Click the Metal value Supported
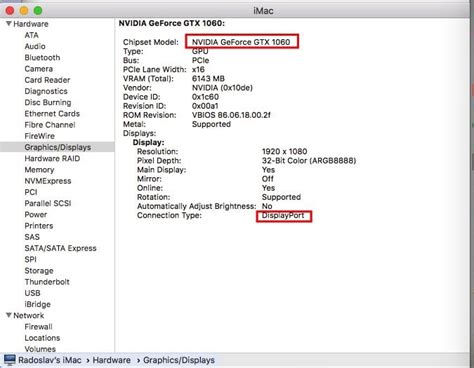This screenshot has width=474, height=368. click(211, 124)
